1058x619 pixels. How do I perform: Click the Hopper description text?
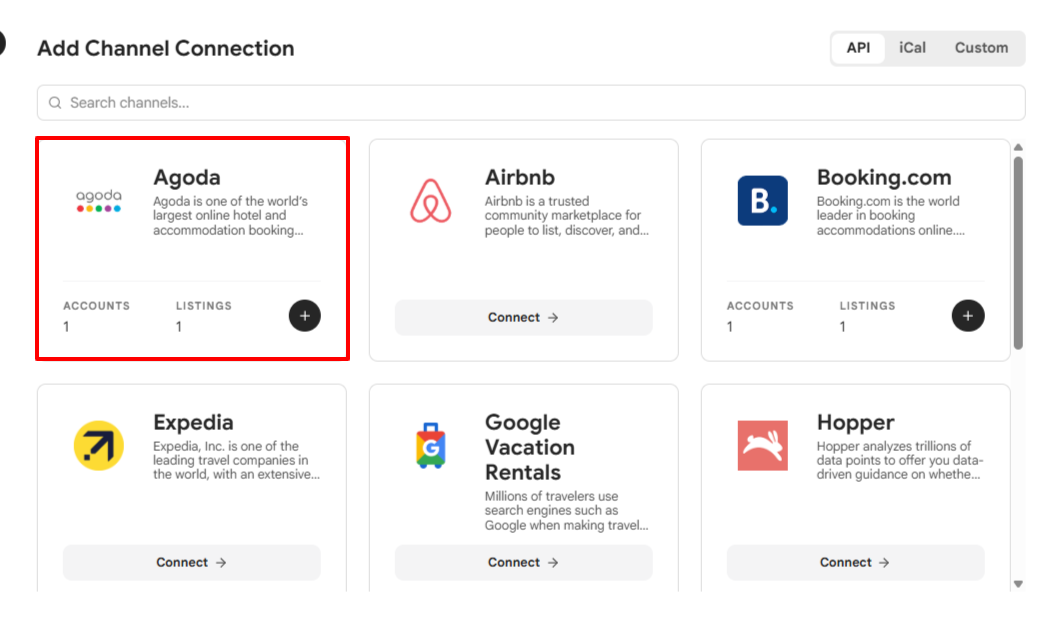(900, 460)
